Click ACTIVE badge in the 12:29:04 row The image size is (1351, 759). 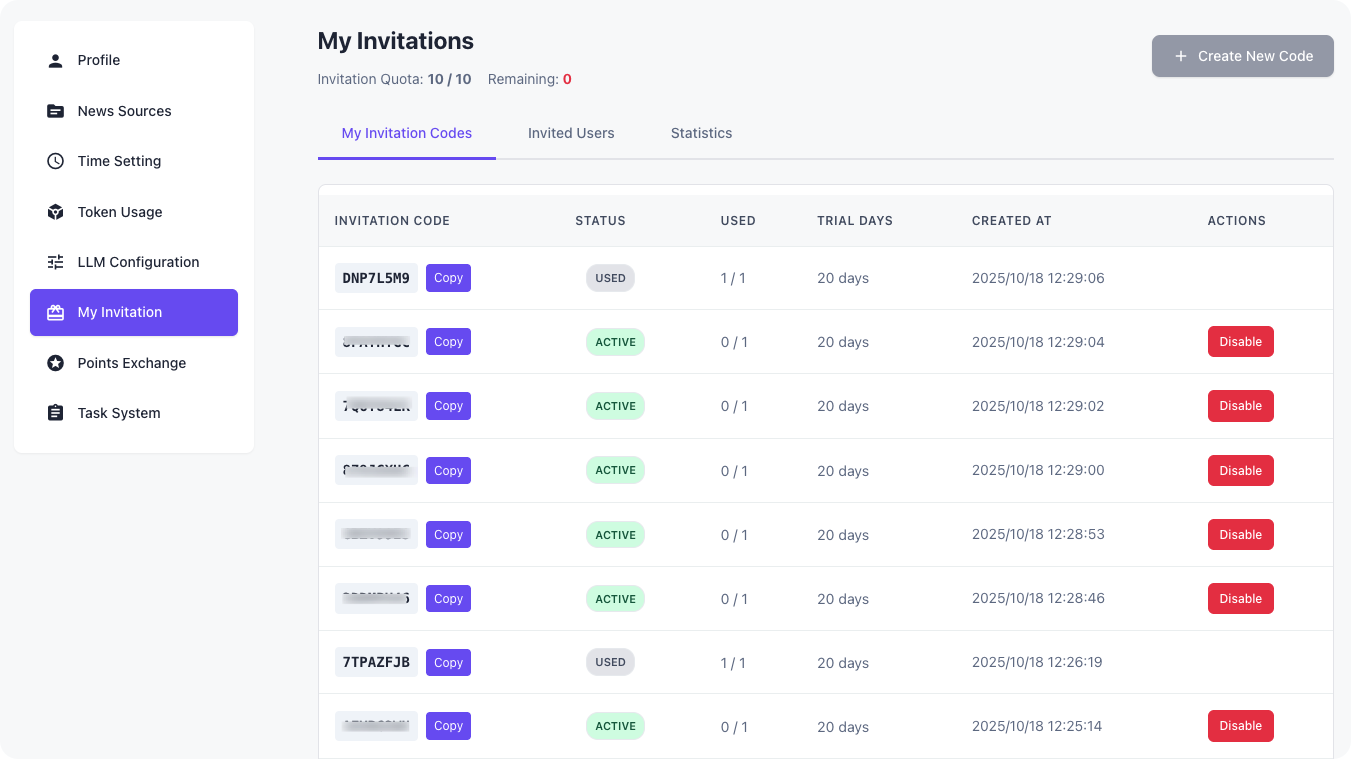pos(615,342)
